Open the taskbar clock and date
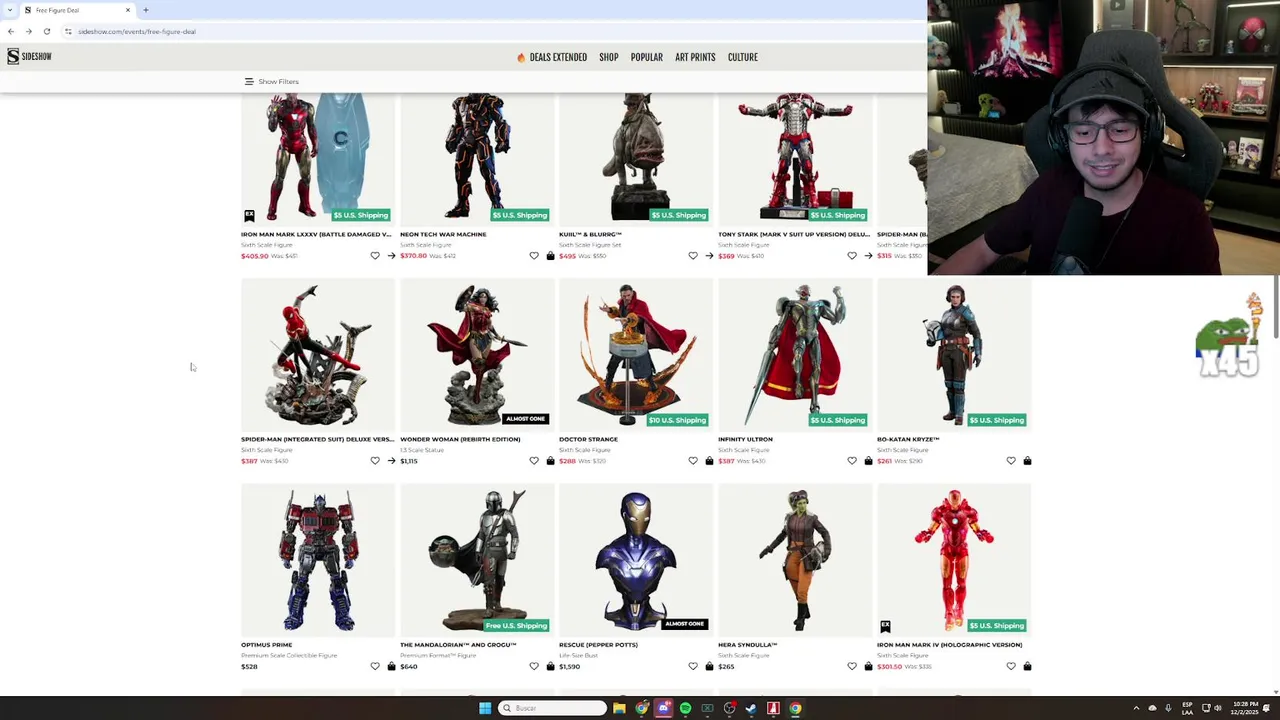Image resolution: width=1280 pixels, height=720 pixels. point(1246,708)
